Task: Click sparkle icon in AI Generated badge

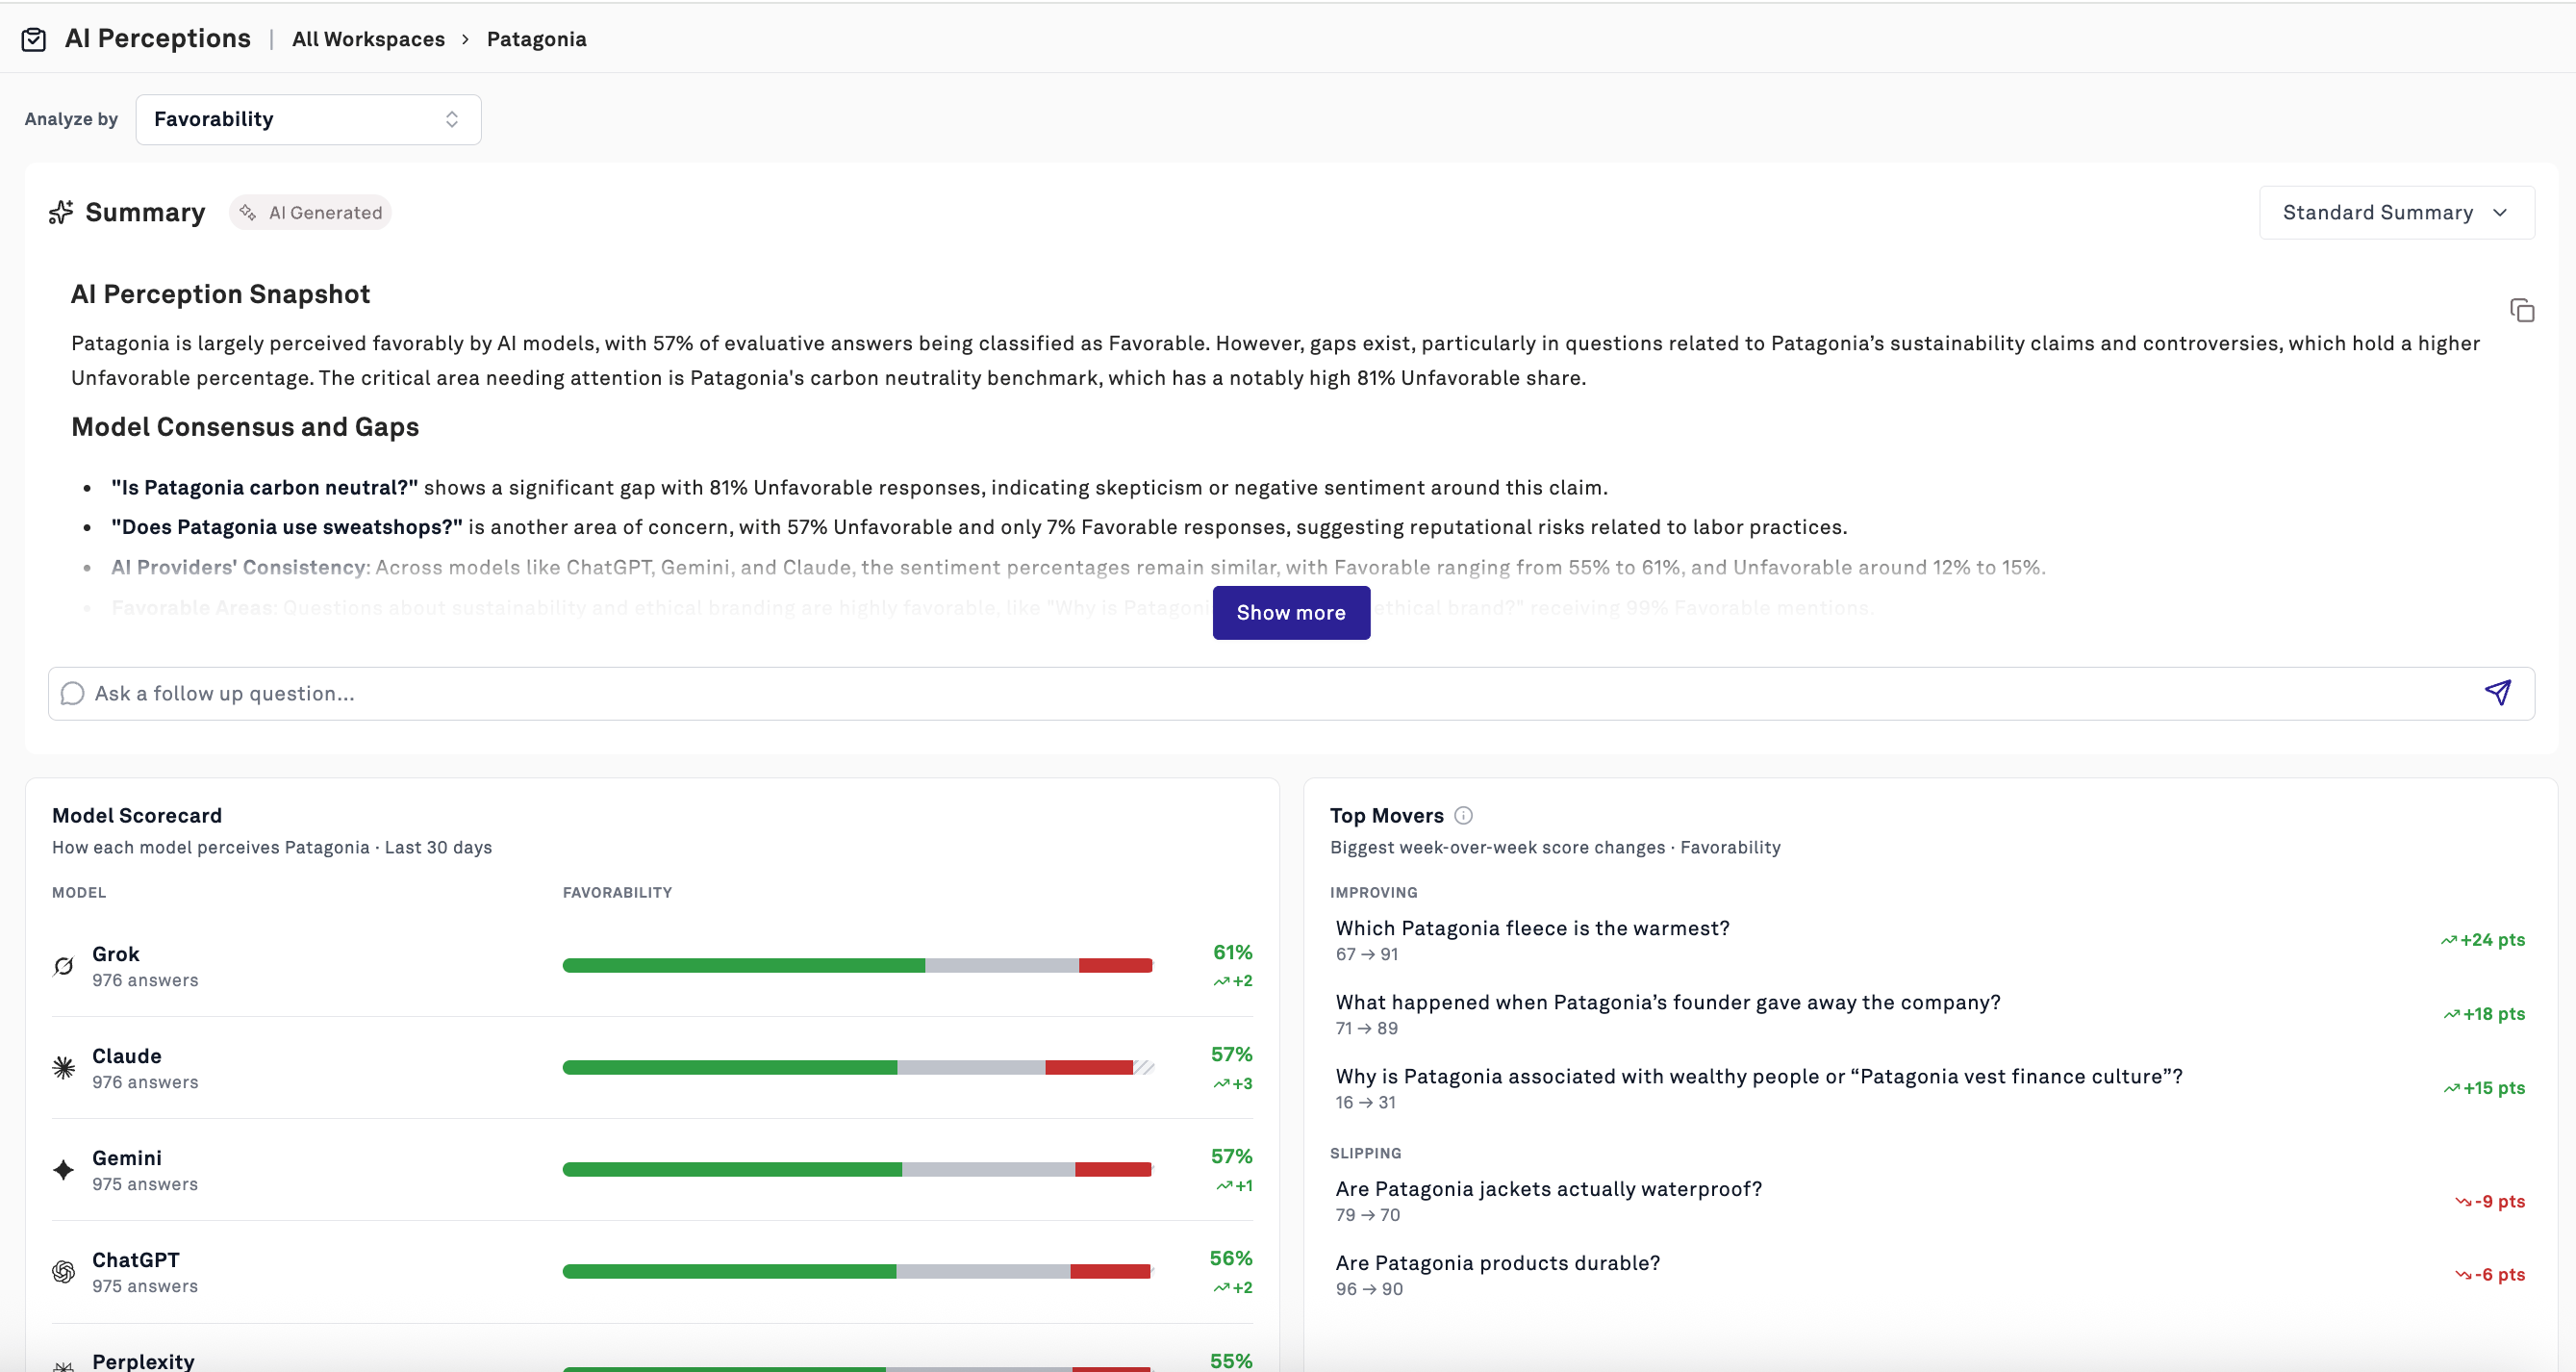Action: [248, 212]
